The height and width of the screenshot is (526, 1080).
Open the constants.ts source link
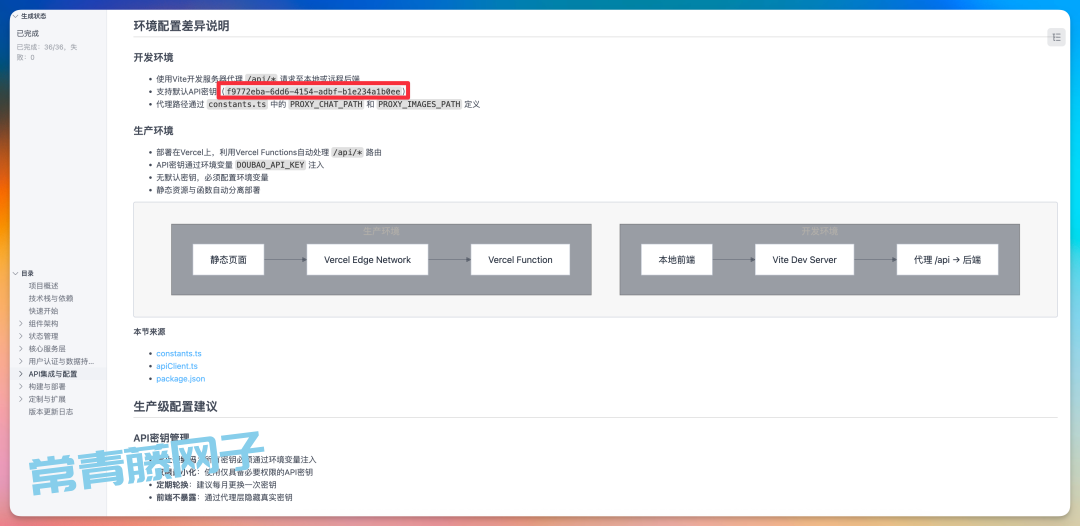tap(178, 354)
